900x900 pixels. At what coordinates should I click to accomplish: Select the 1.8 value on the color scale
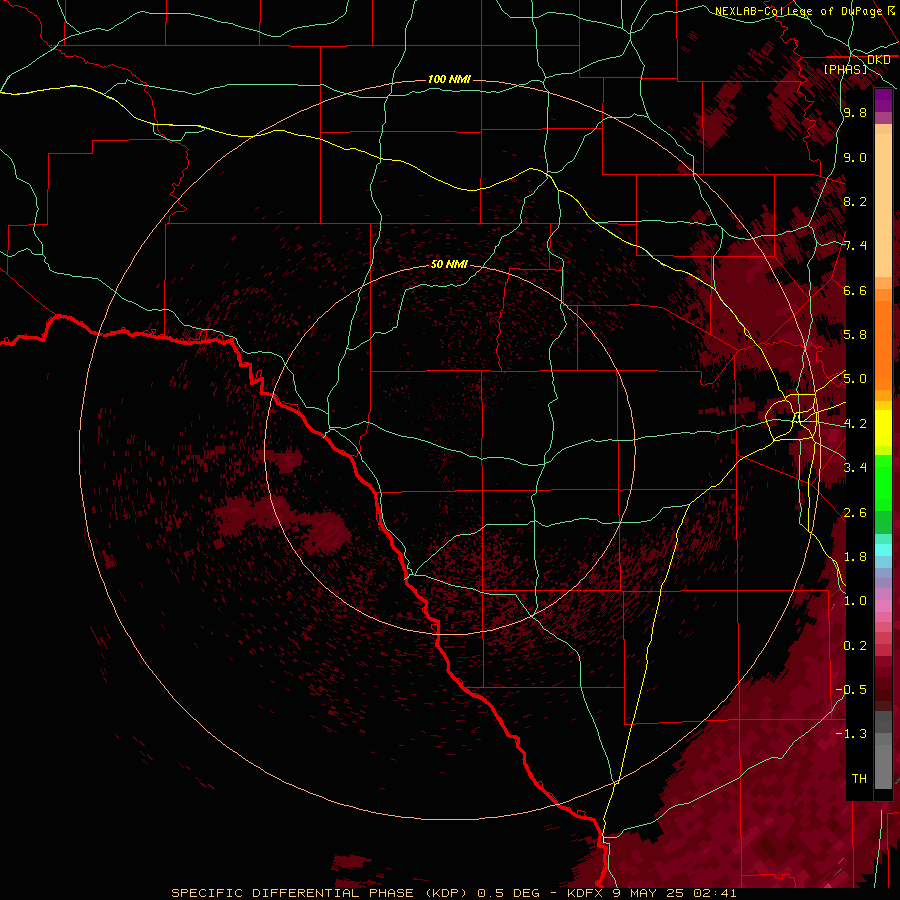[x=855, y=557]
